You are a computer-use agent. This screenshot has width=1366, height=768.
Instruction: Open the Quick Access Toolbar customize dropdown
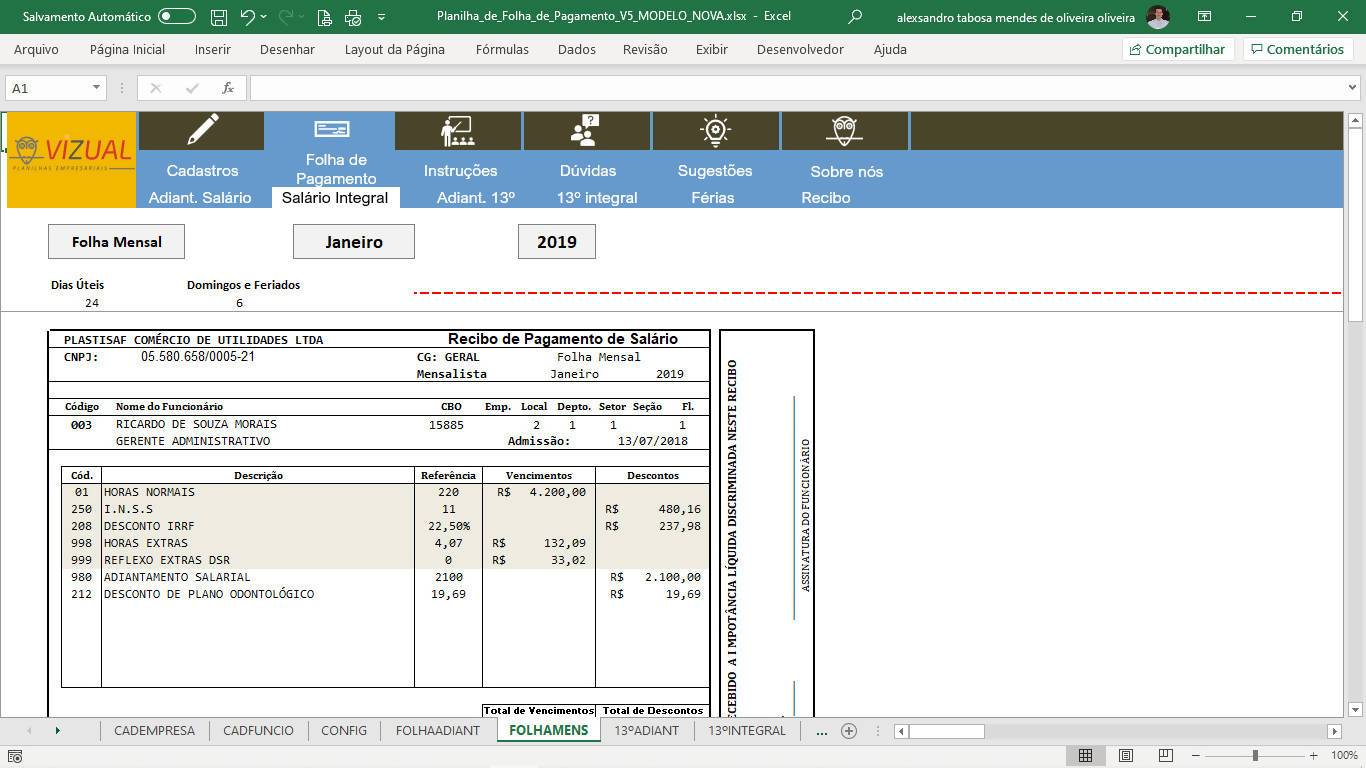point(381,17)
